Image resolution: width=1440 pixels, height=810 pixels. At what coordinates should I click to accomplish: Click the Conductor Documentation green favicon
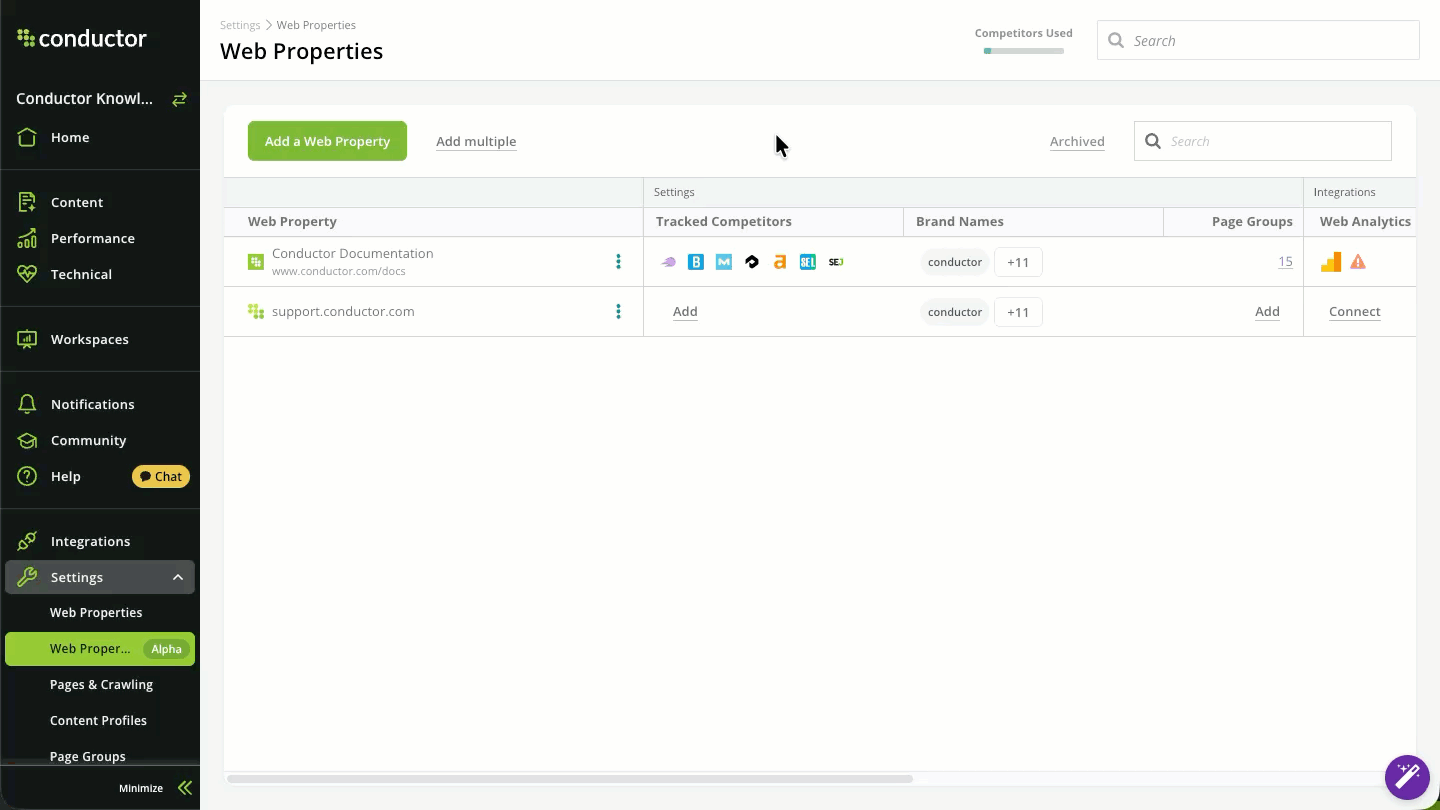point(256,262)
